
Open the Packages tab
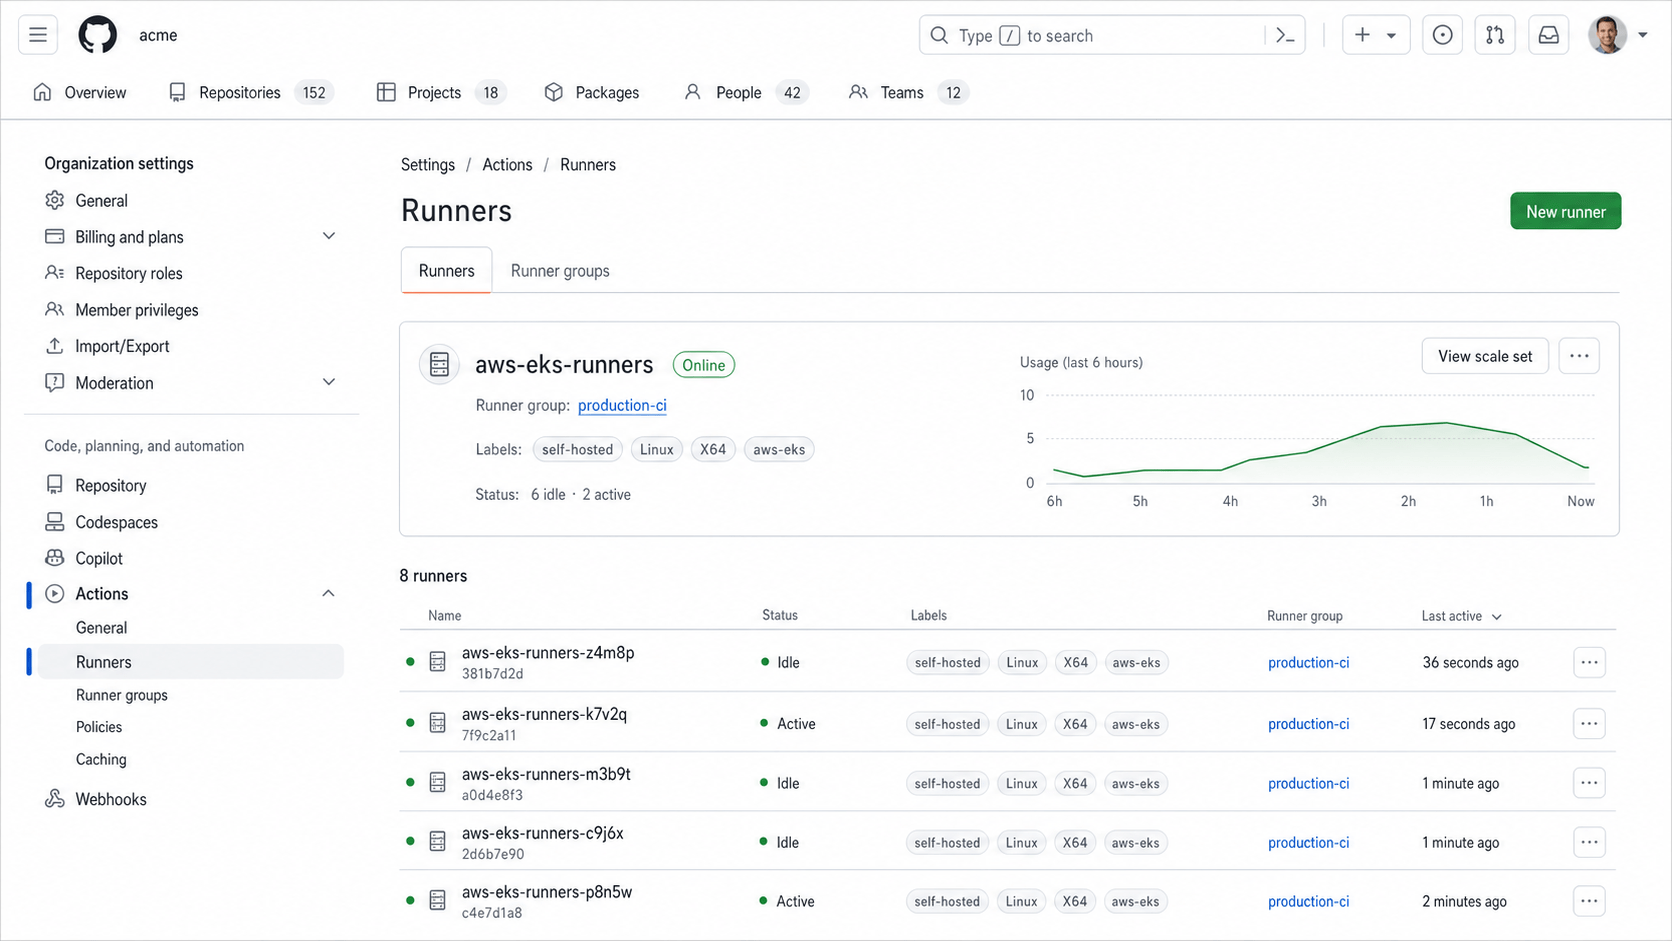592,92
